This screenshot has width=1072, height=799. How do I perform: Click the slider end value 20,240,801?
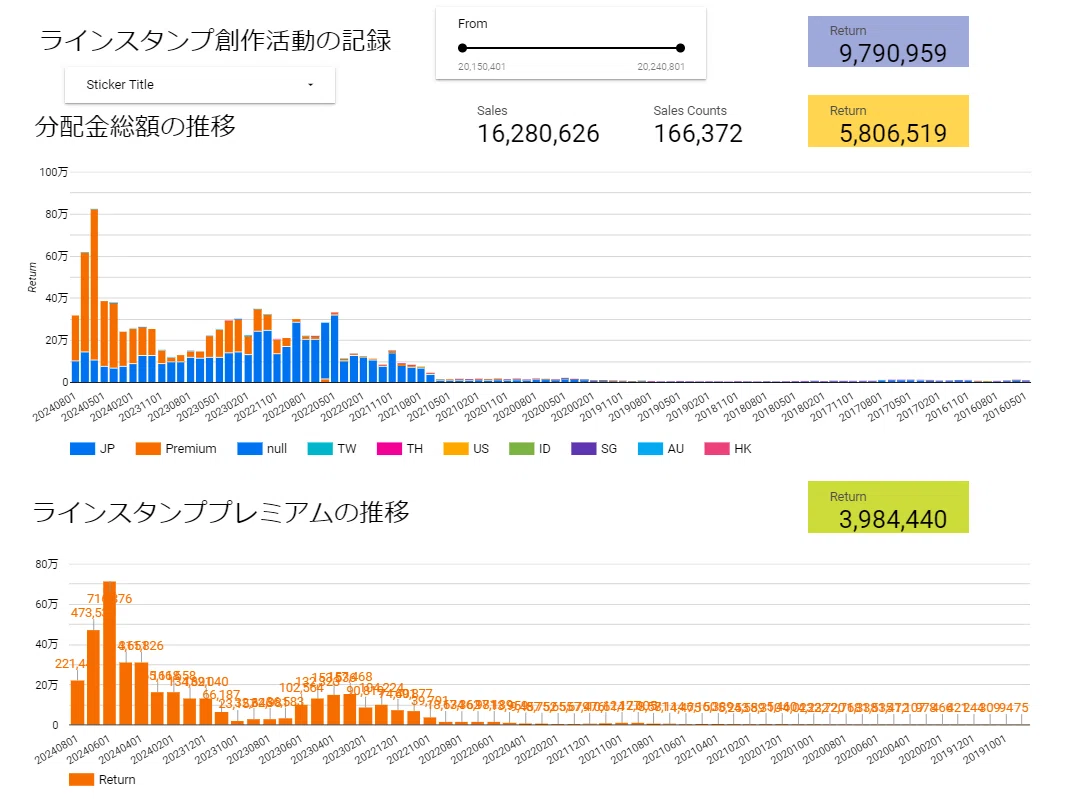pos(661,66)
